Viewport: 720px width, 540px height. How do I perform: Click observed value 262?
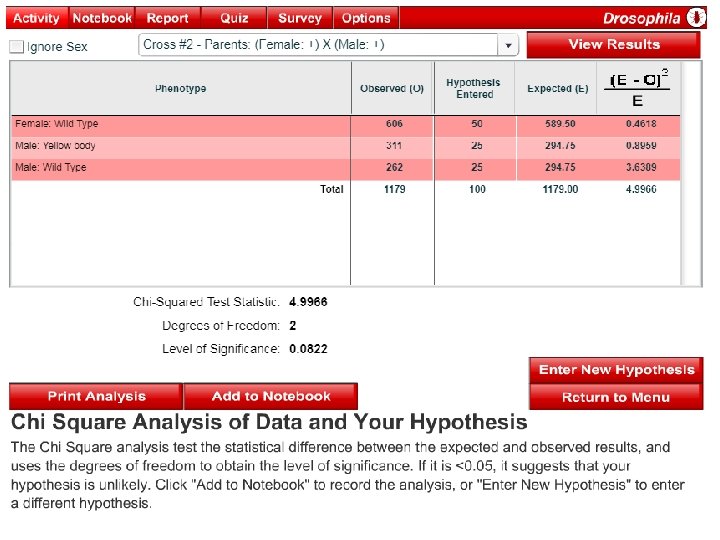pos(394,168)
